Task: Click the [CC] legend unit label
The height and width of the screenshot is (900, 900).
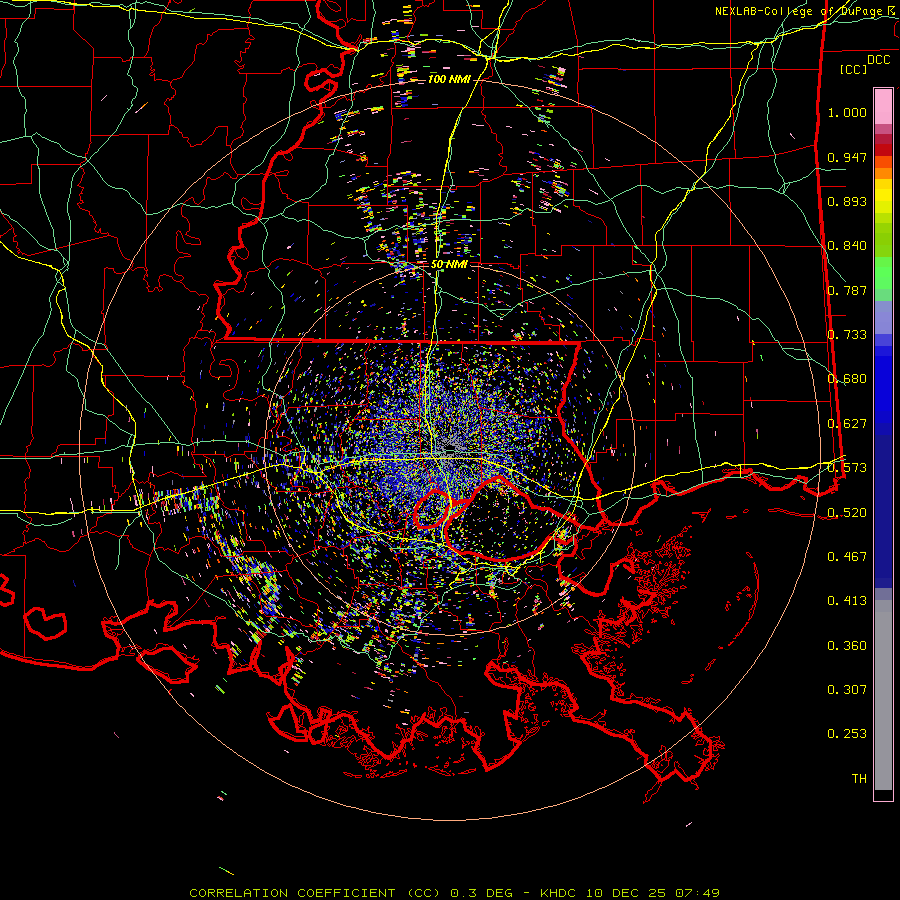Action: 853,69
